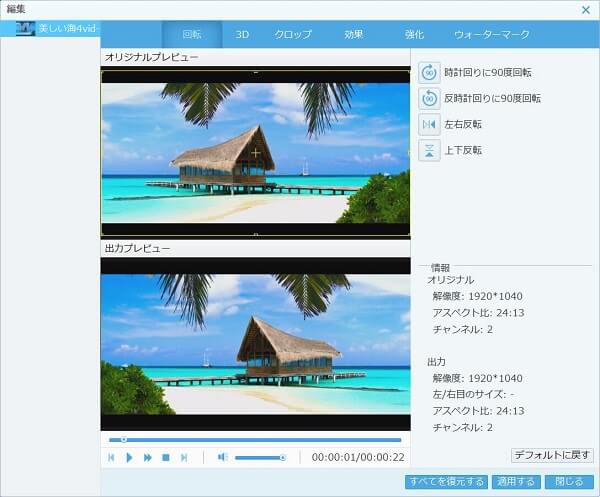600x497 pixels.
Task: Skip to the previous frame button
Action: coord(112,457)
